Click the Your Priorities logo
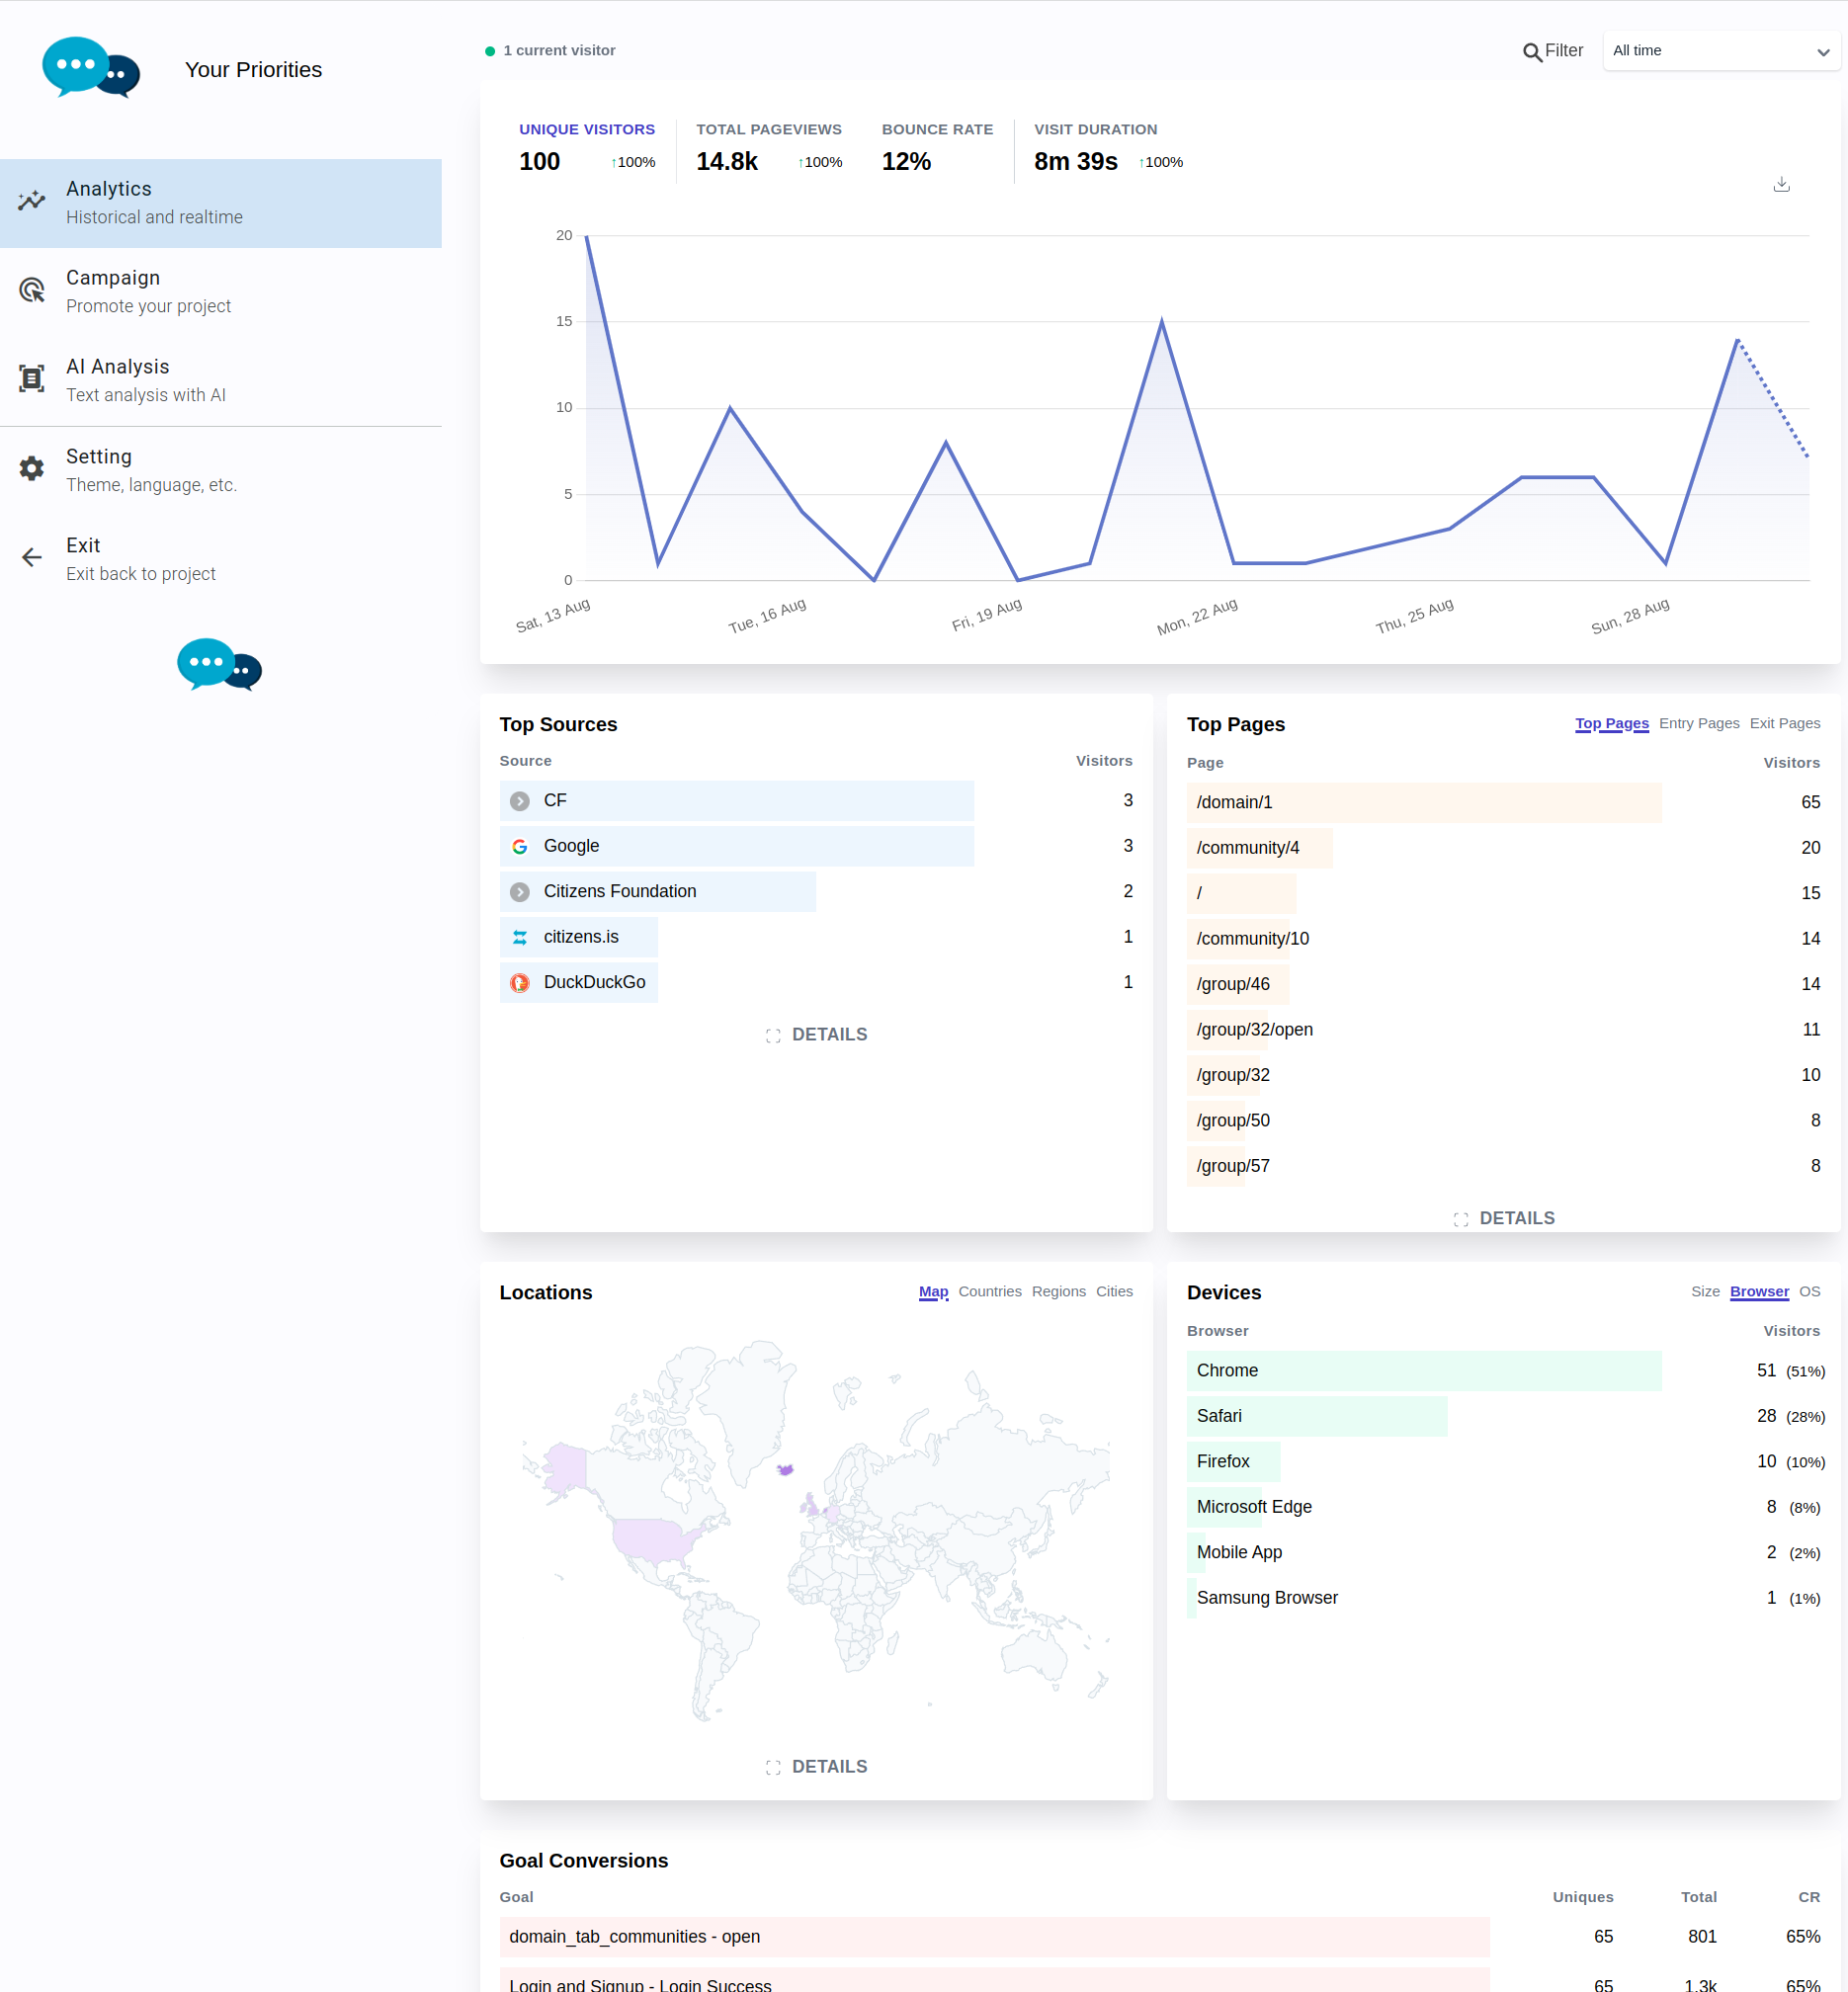This screenshot has height=1992, width=1848. tap(91, 68)
